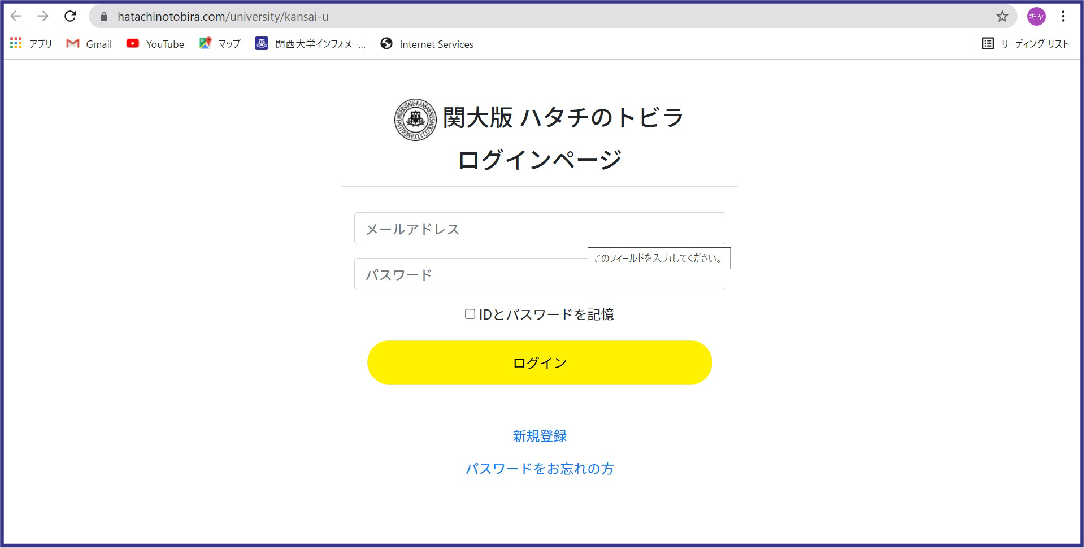The height and width of the screenshot is (548, 1084).
Task: Open the アプリ apps grid bookmark
Action: [x=31, y=44]
